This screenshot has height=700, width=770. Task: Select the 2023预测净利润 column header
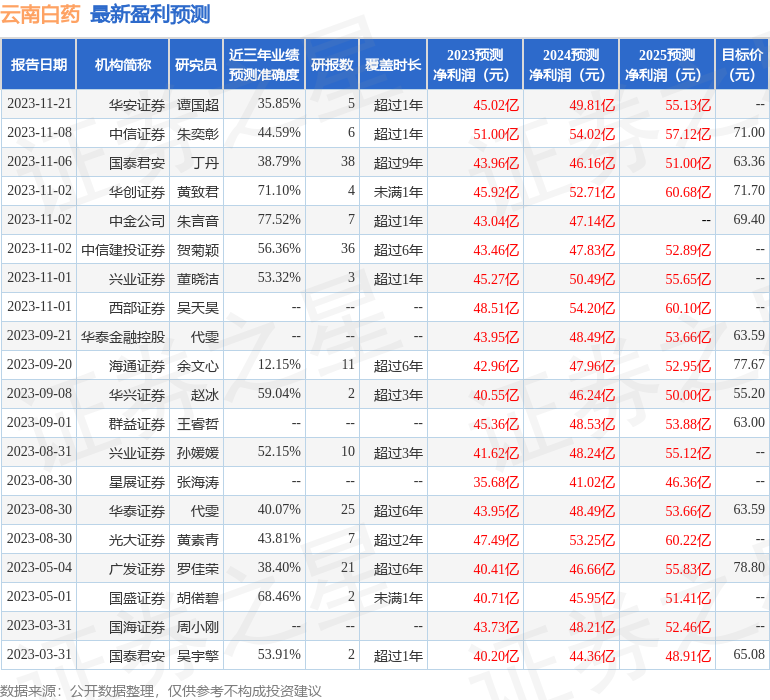pos(475,64)
